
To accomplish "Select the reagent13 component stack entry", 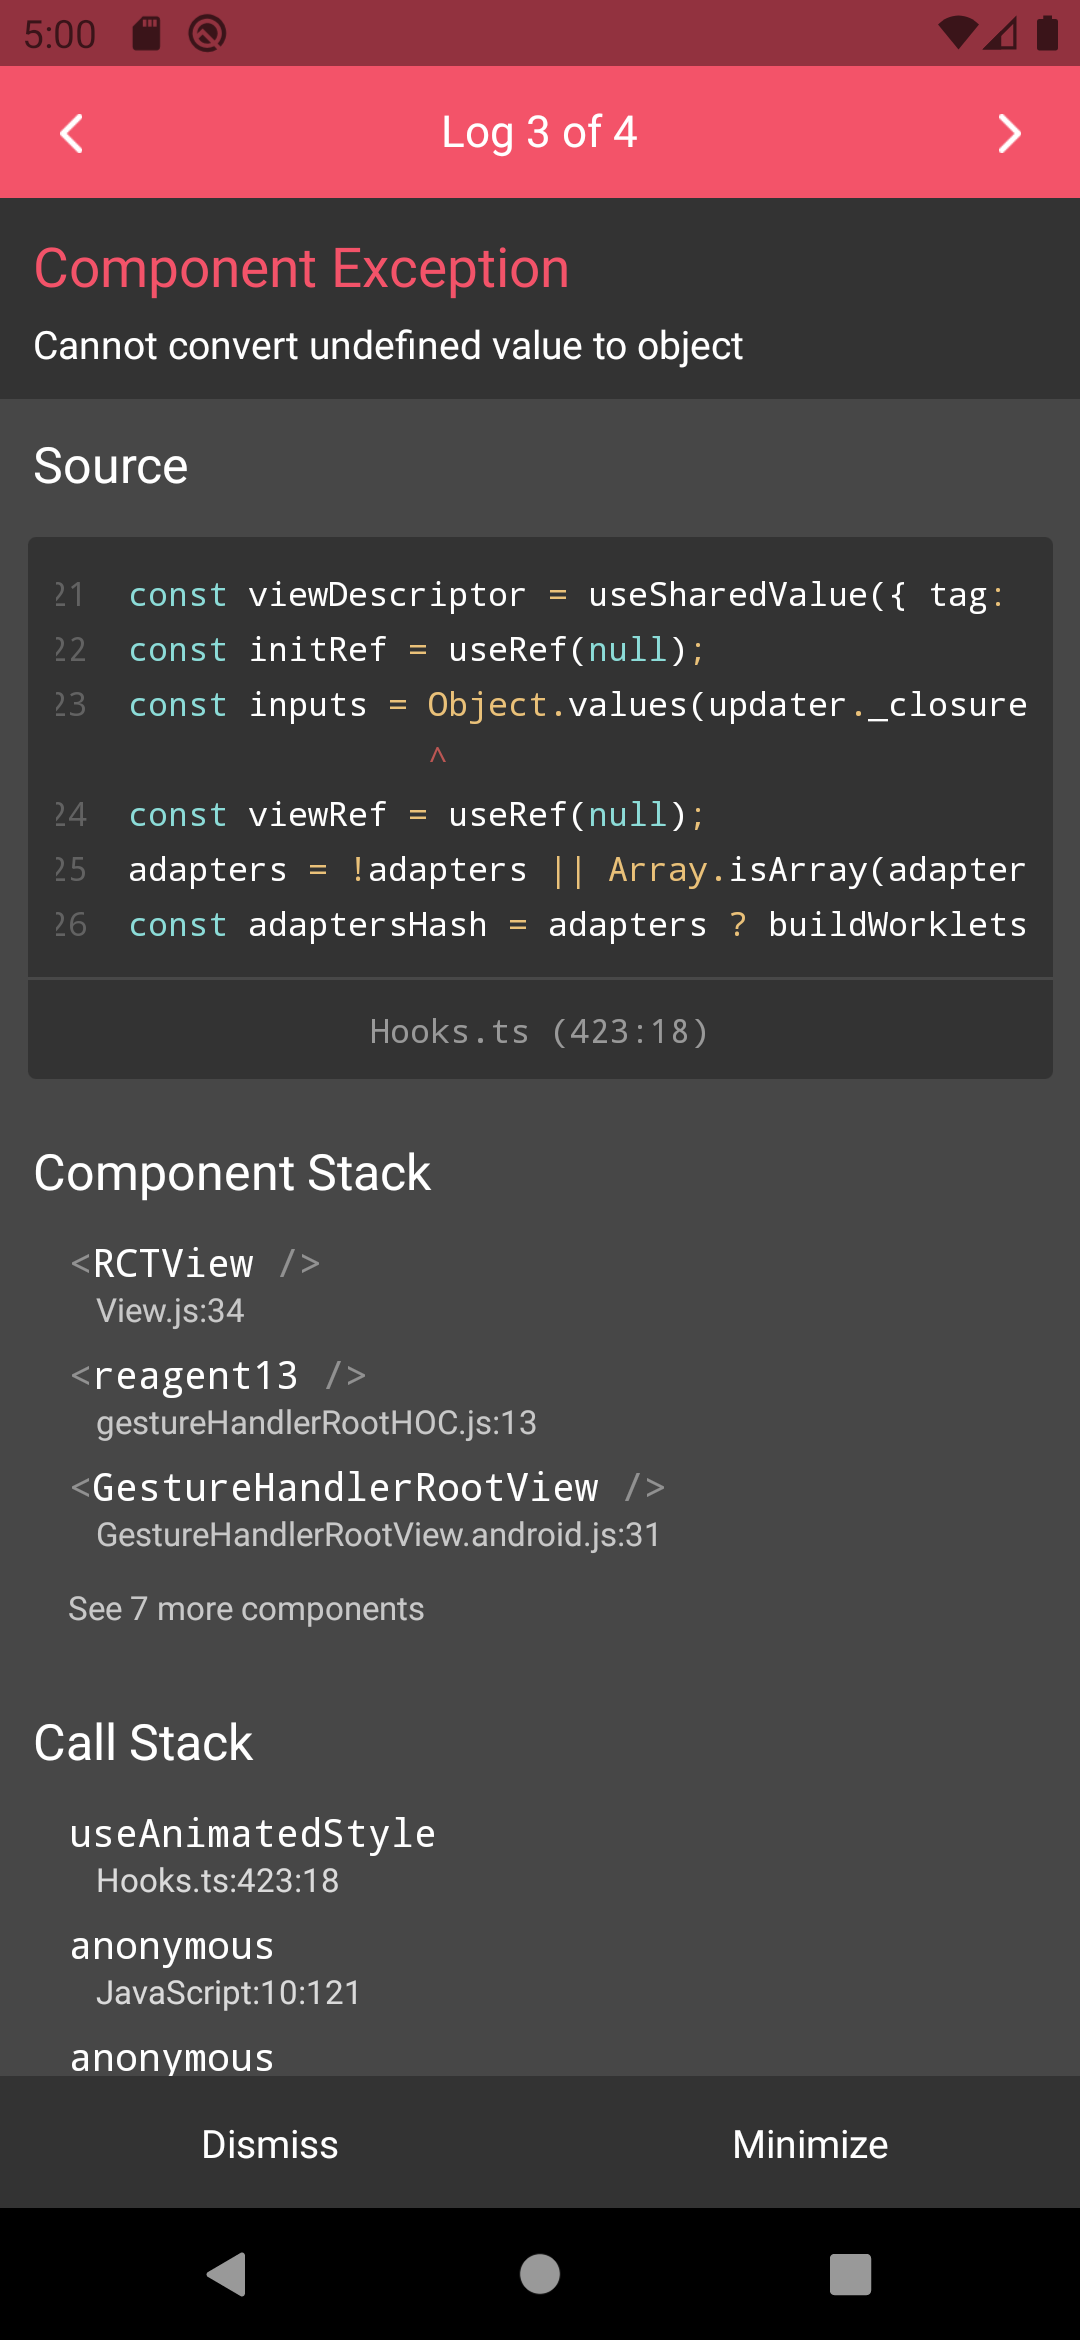I will [540, 1397].
